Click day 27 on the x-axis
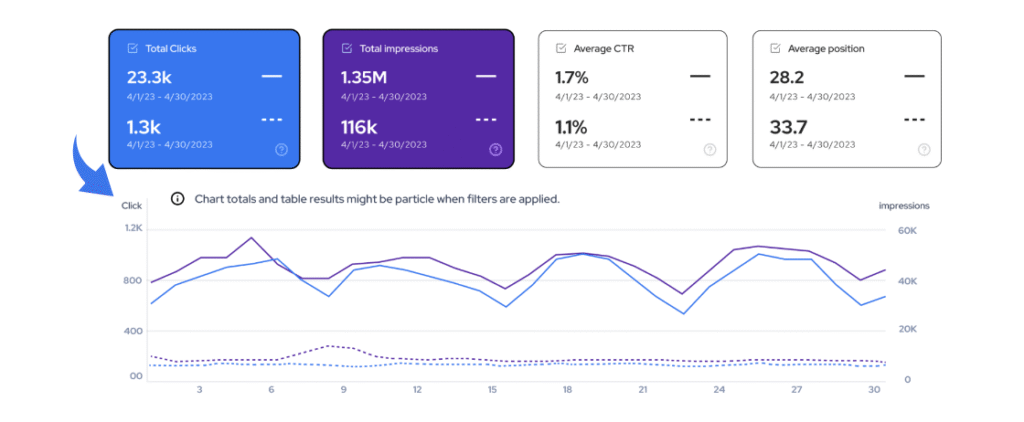The height and width of the screenshot is (422, 1024). (x=796, y=389)
